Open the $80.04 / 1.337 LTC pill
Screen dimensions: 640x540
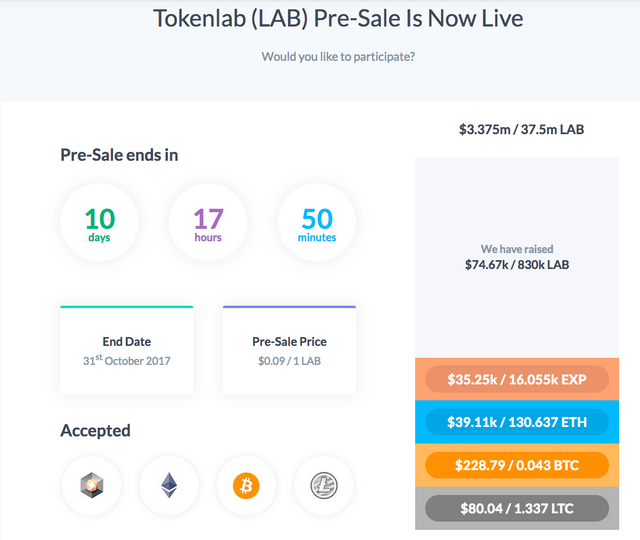coord(517,508)
